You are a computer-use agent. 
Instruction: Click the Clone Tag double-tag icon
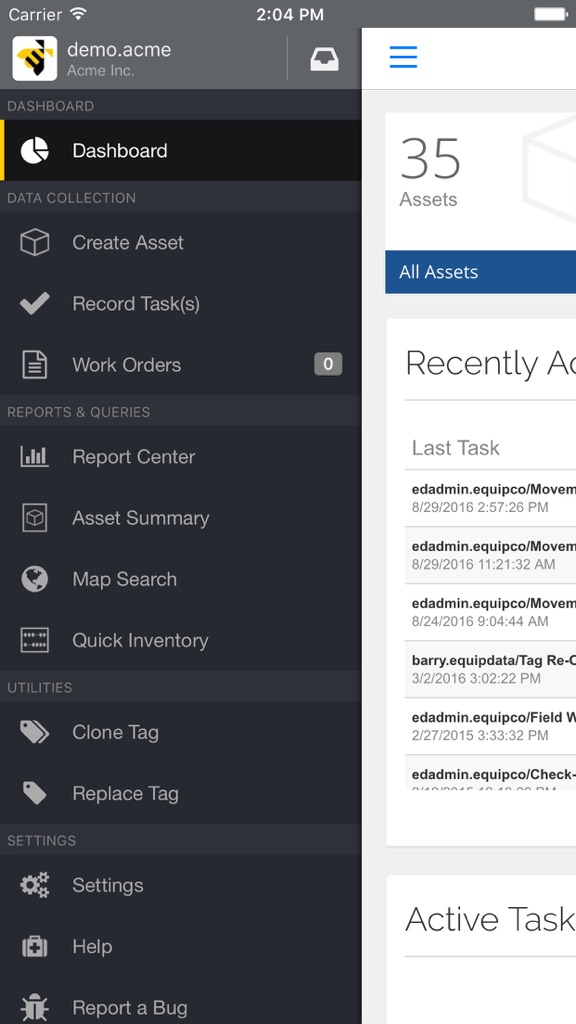pos(35,732)
